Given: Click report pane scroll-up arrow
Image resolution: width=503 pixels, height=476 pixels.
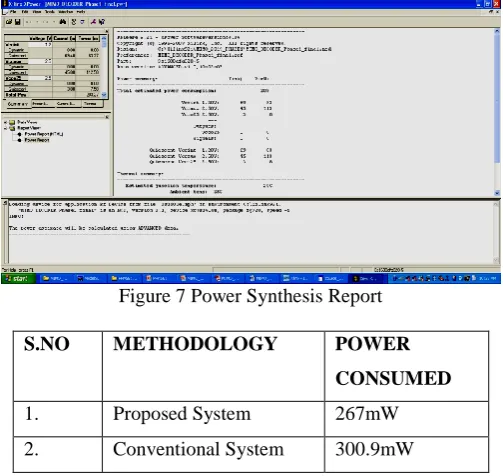Looking at the screenshot, I should [497, 31].
